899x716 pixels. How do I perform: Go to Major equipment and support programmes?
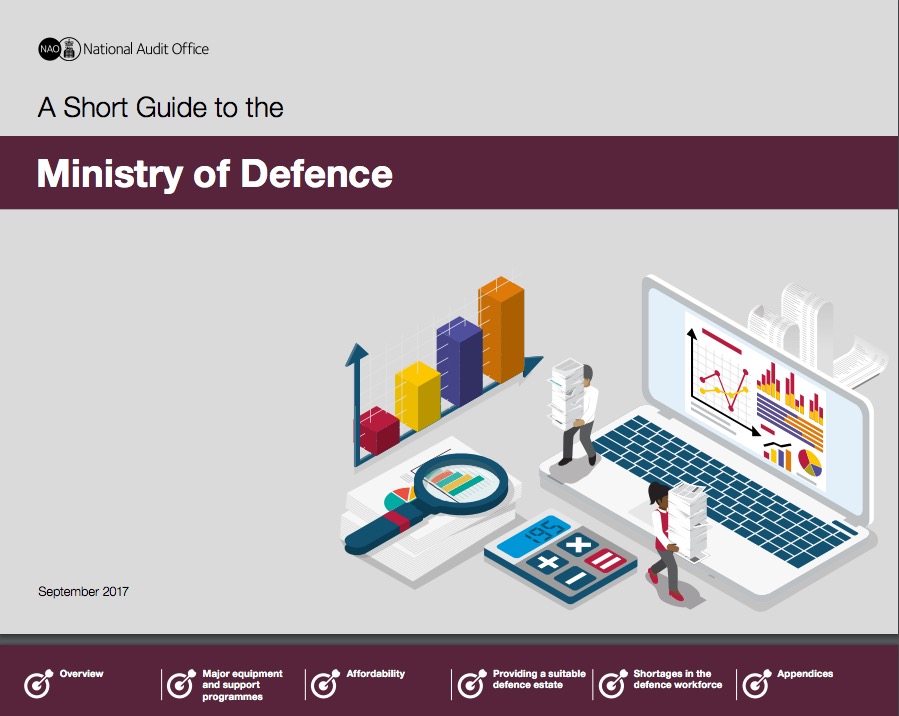242,685
